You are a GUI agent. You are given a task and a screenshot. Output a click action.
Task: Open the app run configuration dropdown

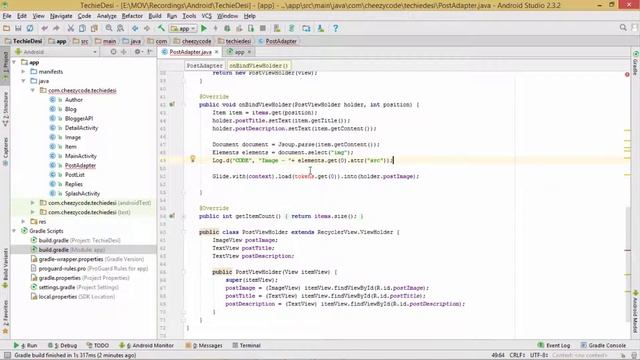click(x=183, y=28)
